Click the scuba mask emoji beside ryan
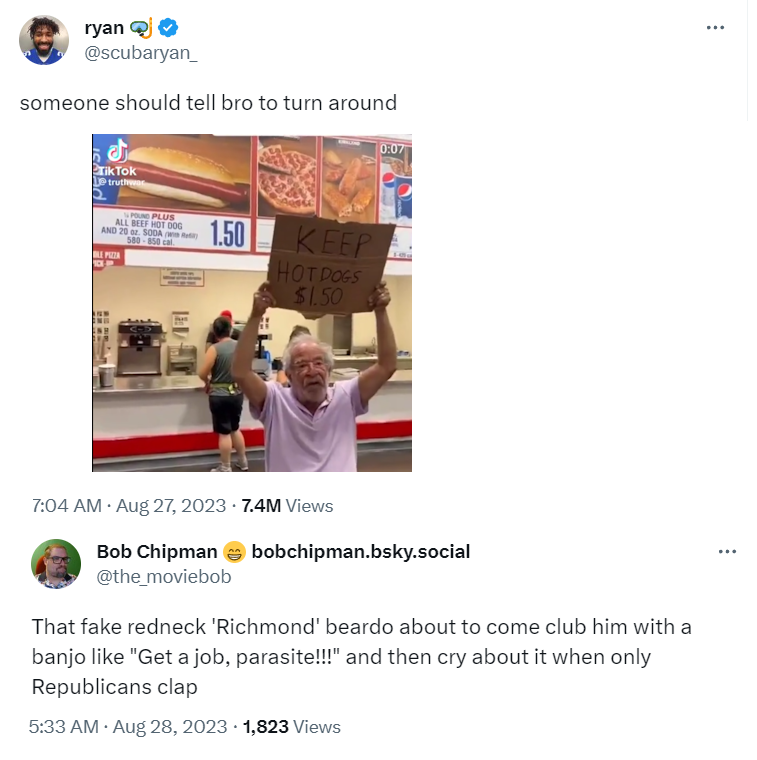 (146, 28)
